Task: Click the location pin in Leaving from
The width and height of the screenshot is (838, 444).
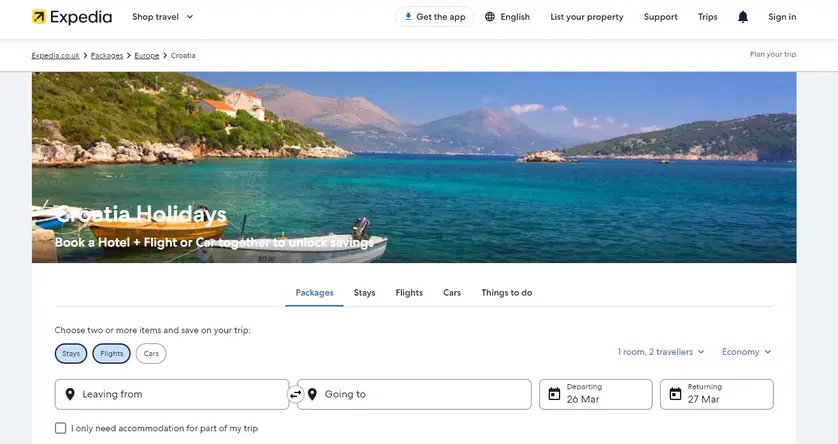Action: pyautogui.click(x=70, y=394)
